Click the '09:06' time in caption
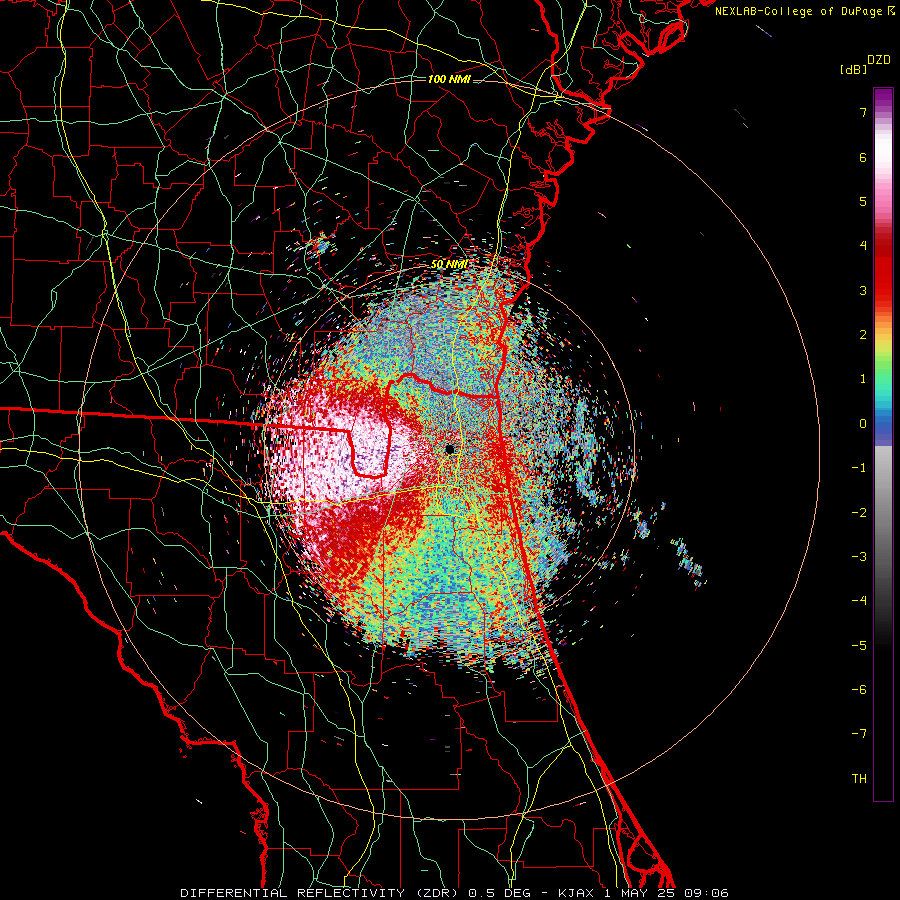 707,893
